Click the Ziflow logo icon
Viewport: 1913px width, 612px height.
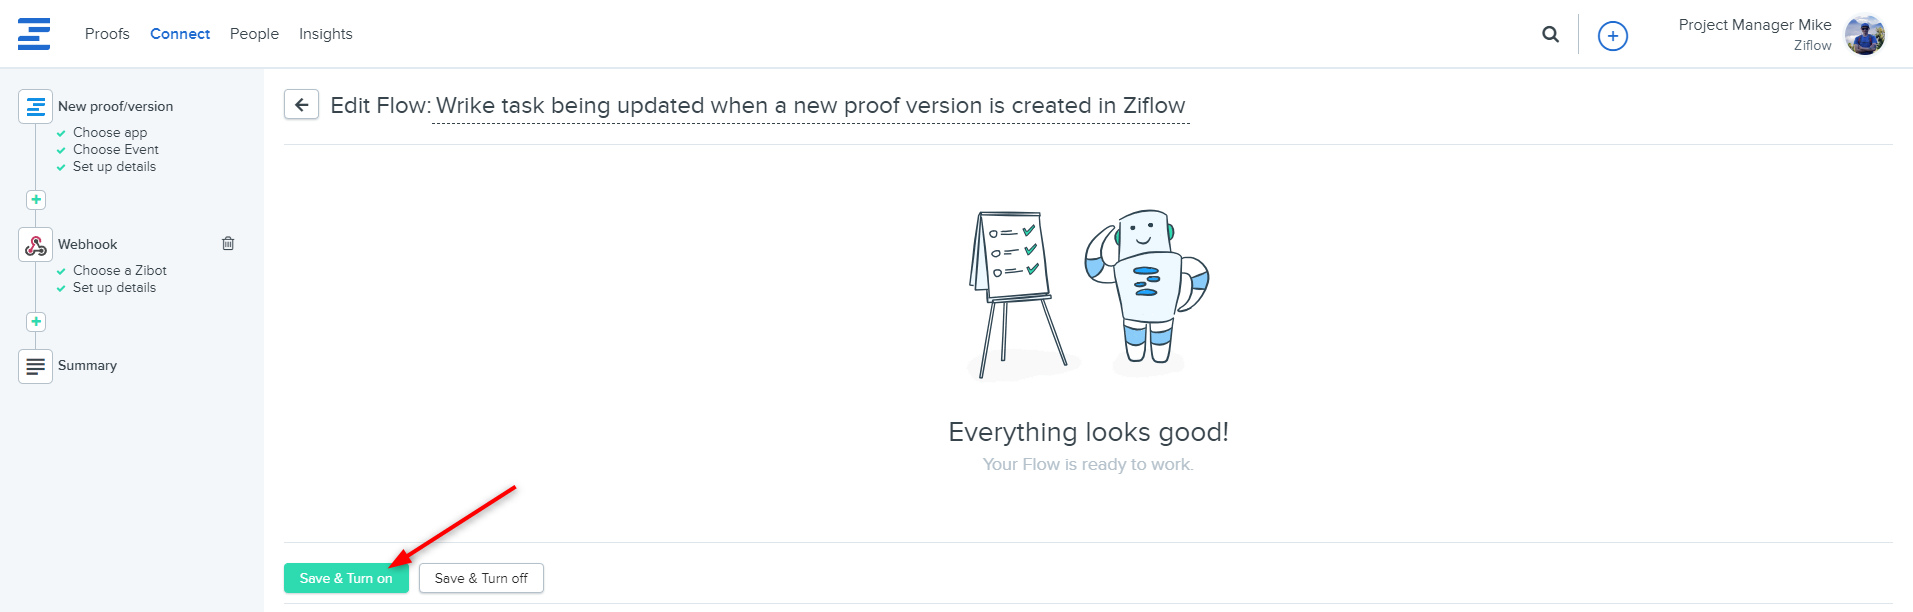[34, 34]
